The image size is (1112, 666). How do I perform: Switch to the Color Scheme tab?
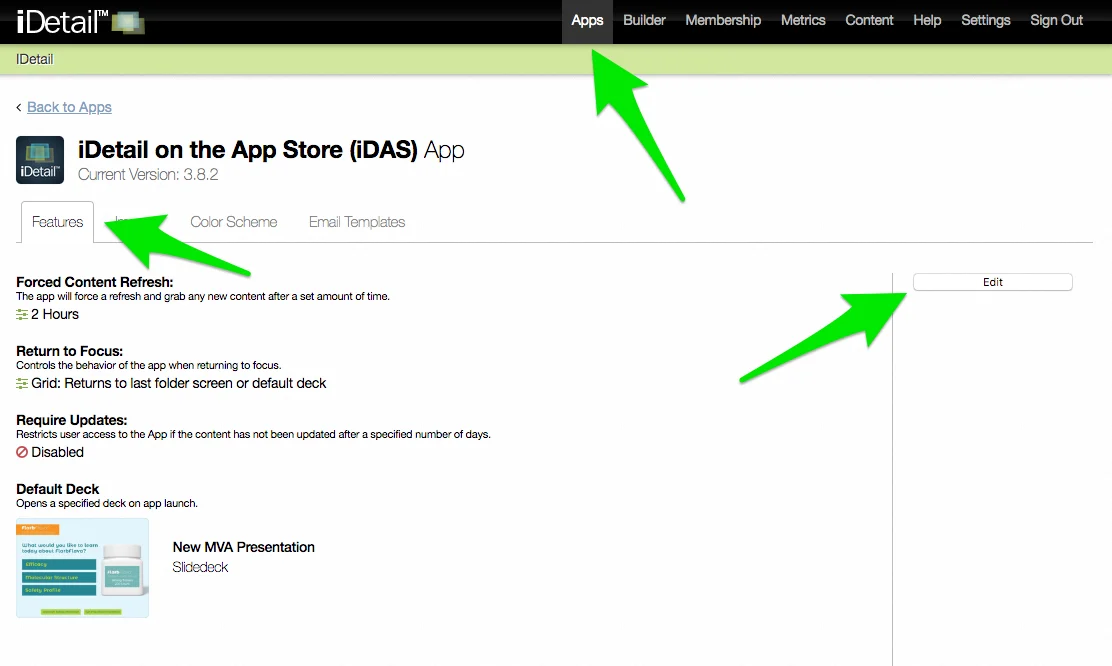233,222
